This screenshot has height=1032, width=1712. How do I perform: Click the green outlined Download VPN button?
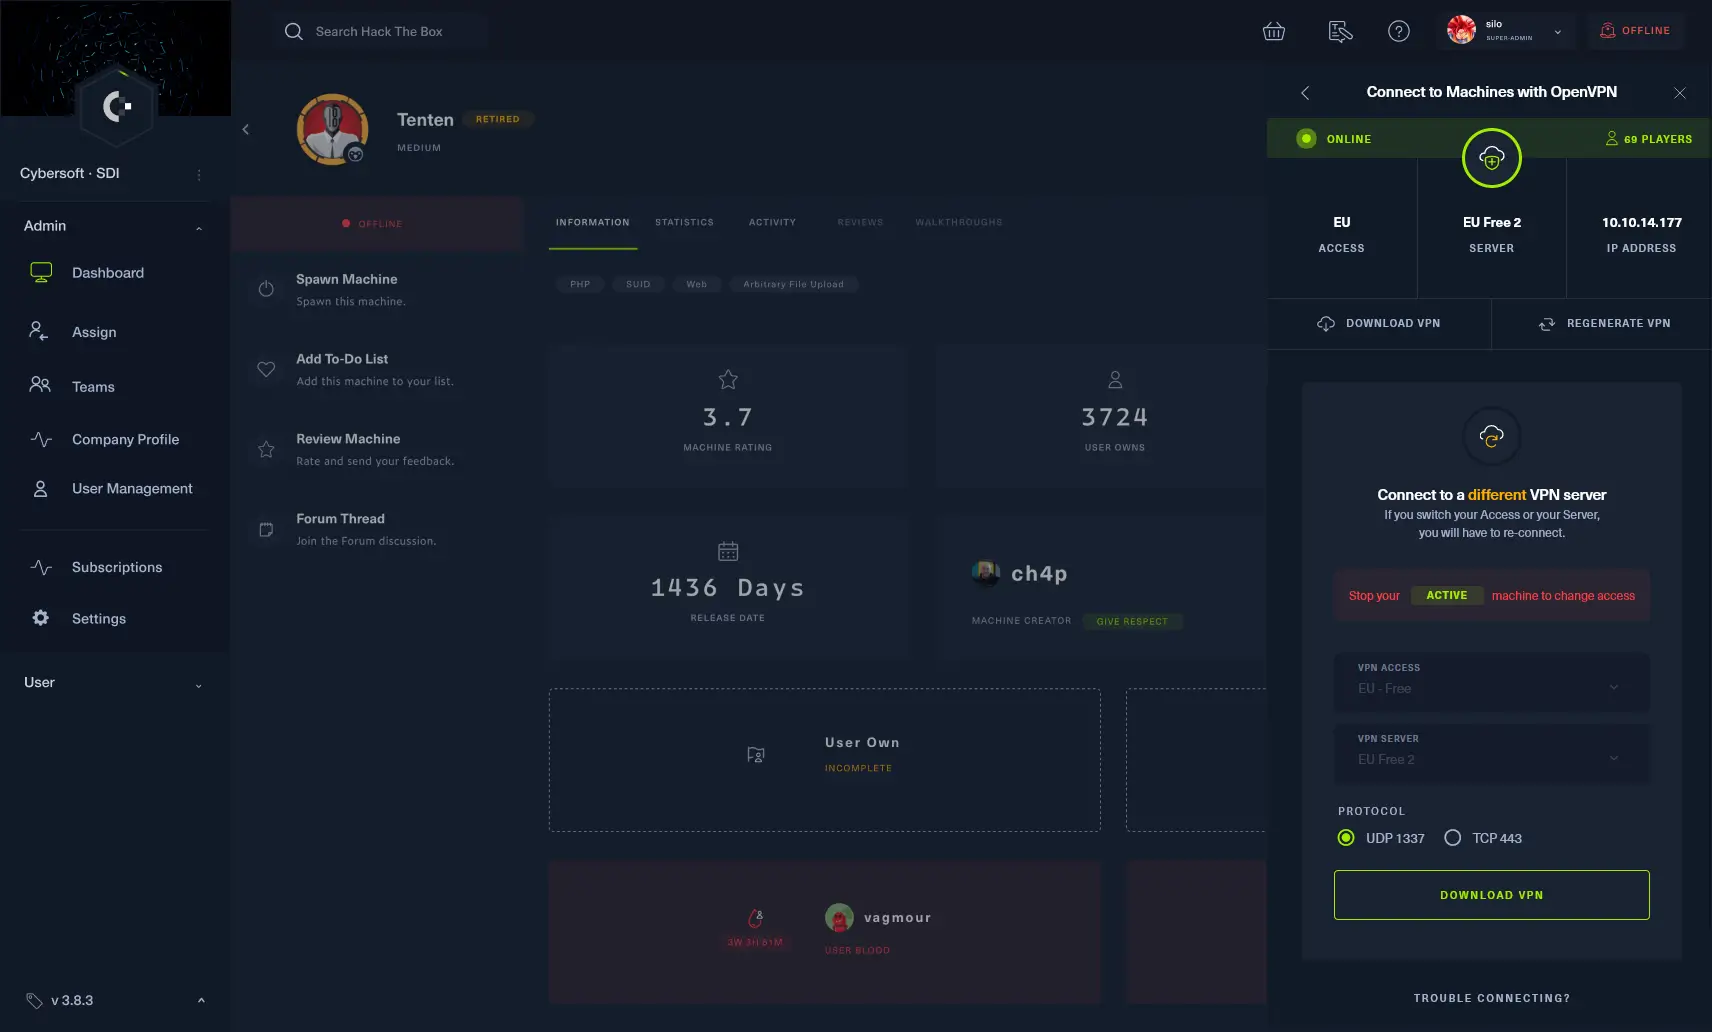coord(1491,895)
